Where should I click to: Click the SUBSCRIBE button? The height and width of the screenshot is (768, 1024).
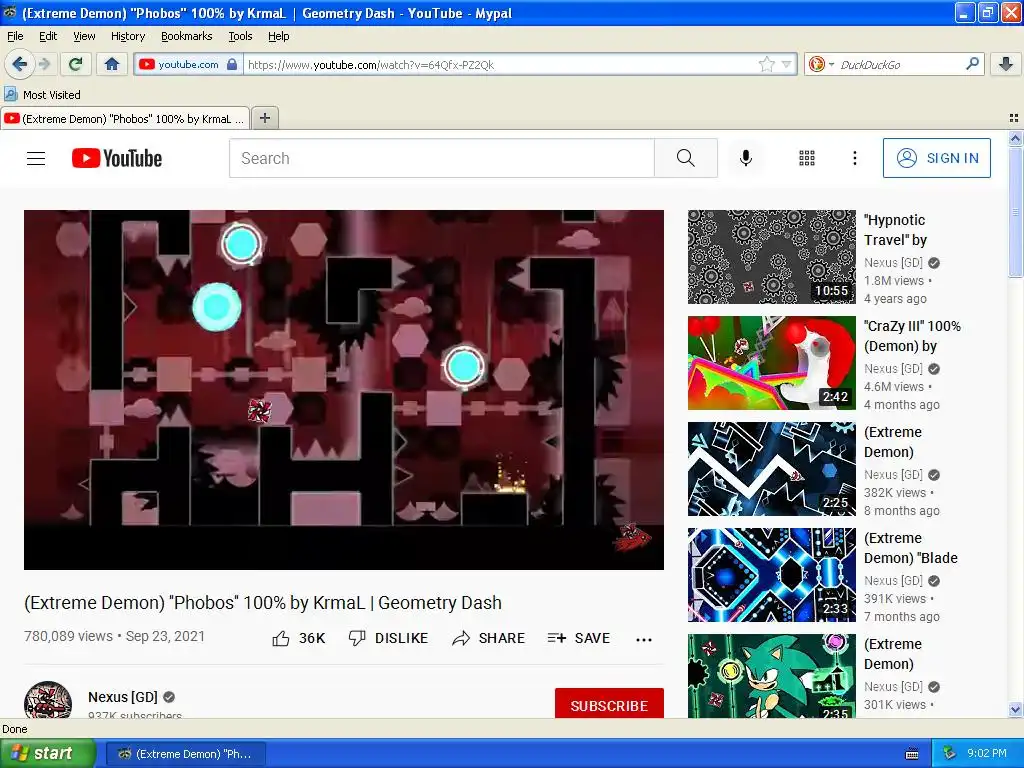[x=609, y=705]
